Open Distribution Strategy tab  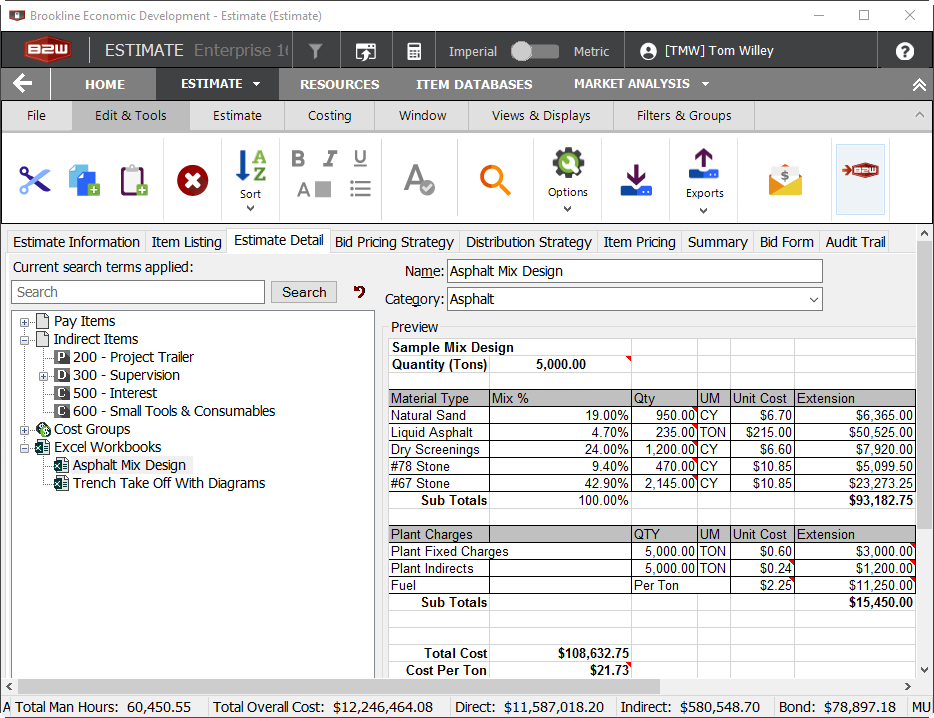[x=528, y=242]
